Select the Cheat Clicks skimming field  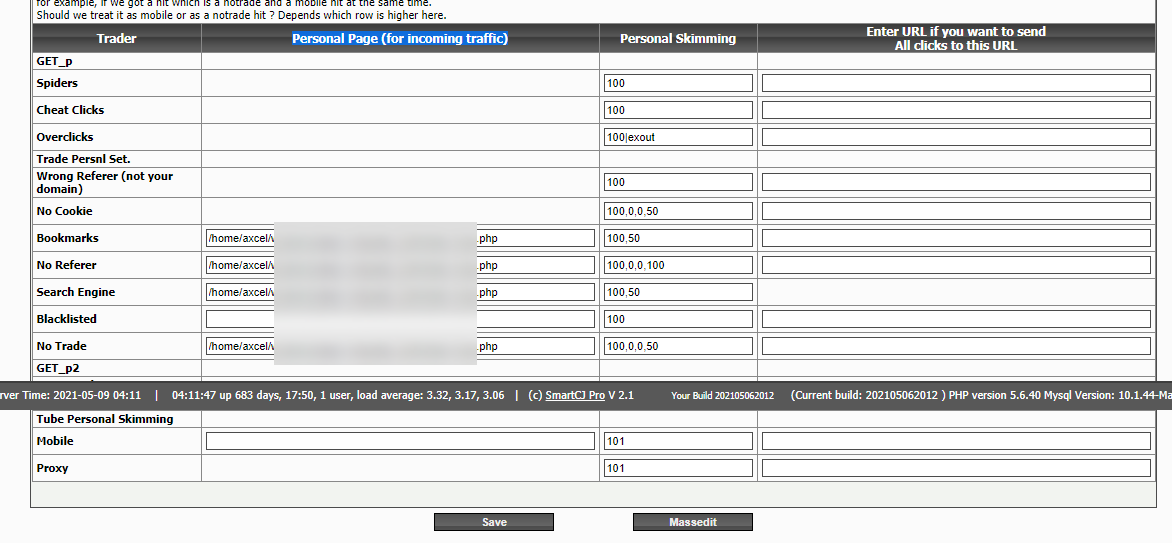679,110
